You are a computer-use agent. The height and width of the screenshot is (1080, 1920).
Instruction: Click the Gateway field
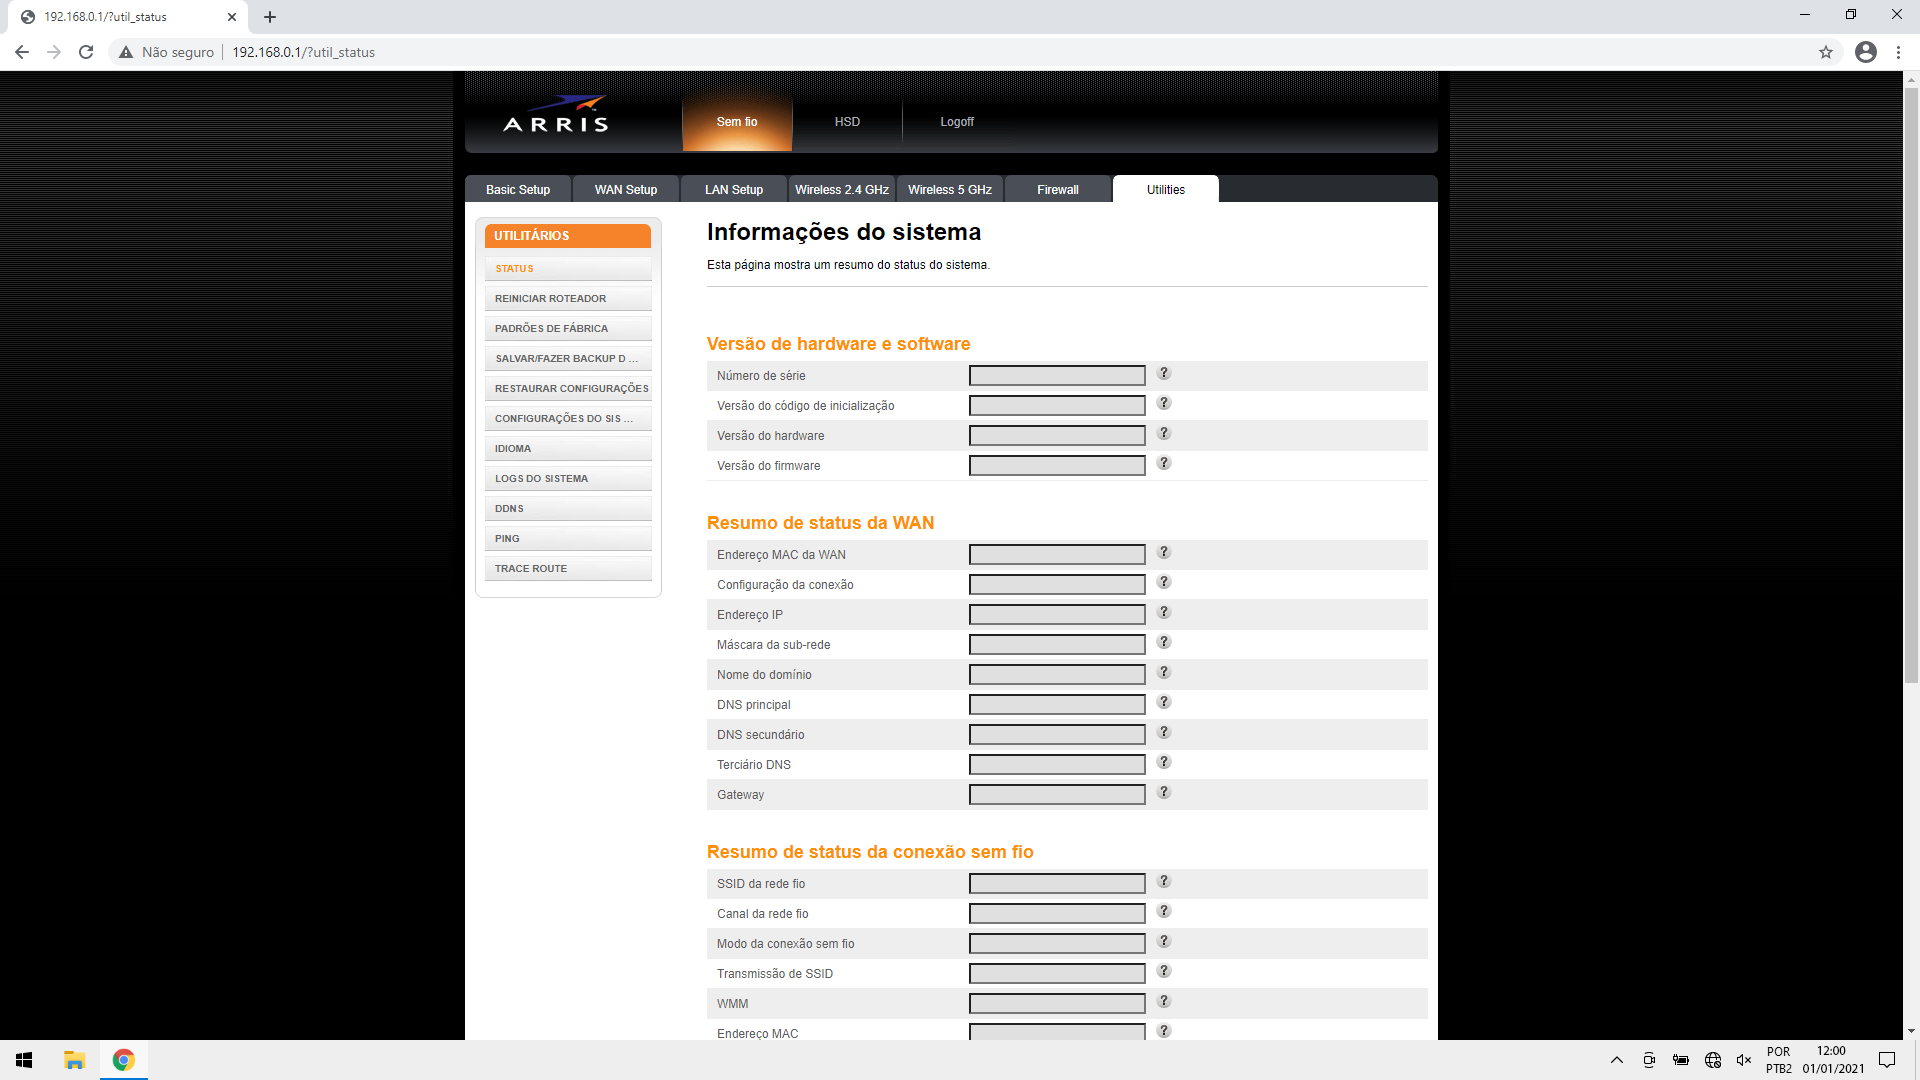coord(1057,794)
